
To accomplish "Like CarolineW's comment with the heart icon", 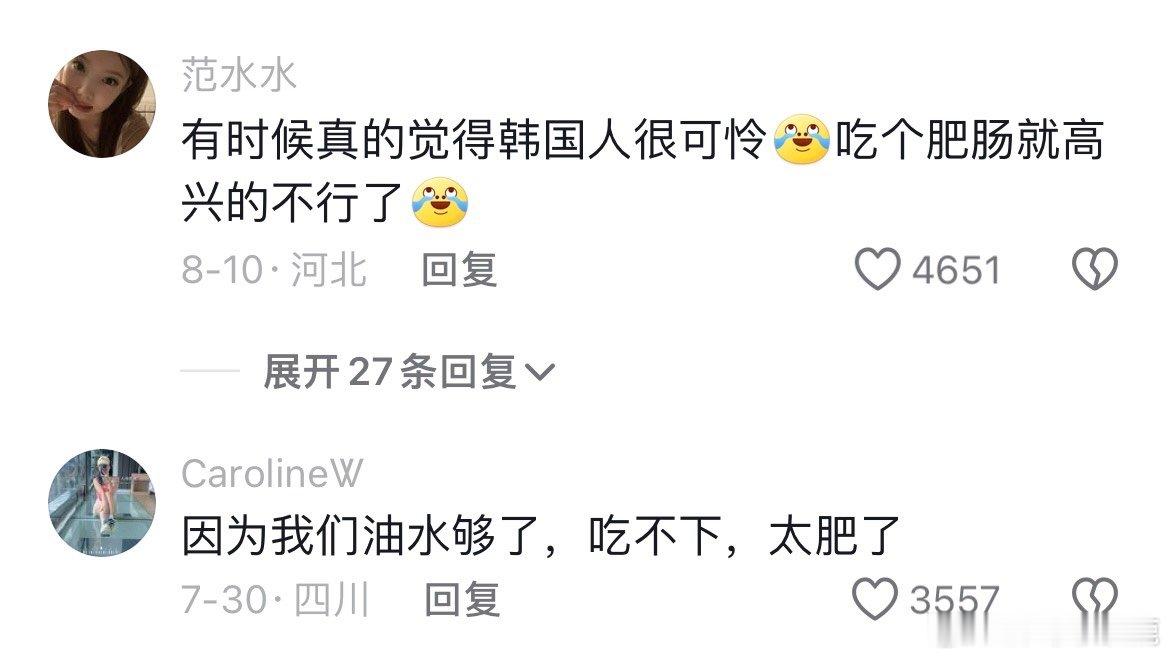I will click(x=875, y=599).
